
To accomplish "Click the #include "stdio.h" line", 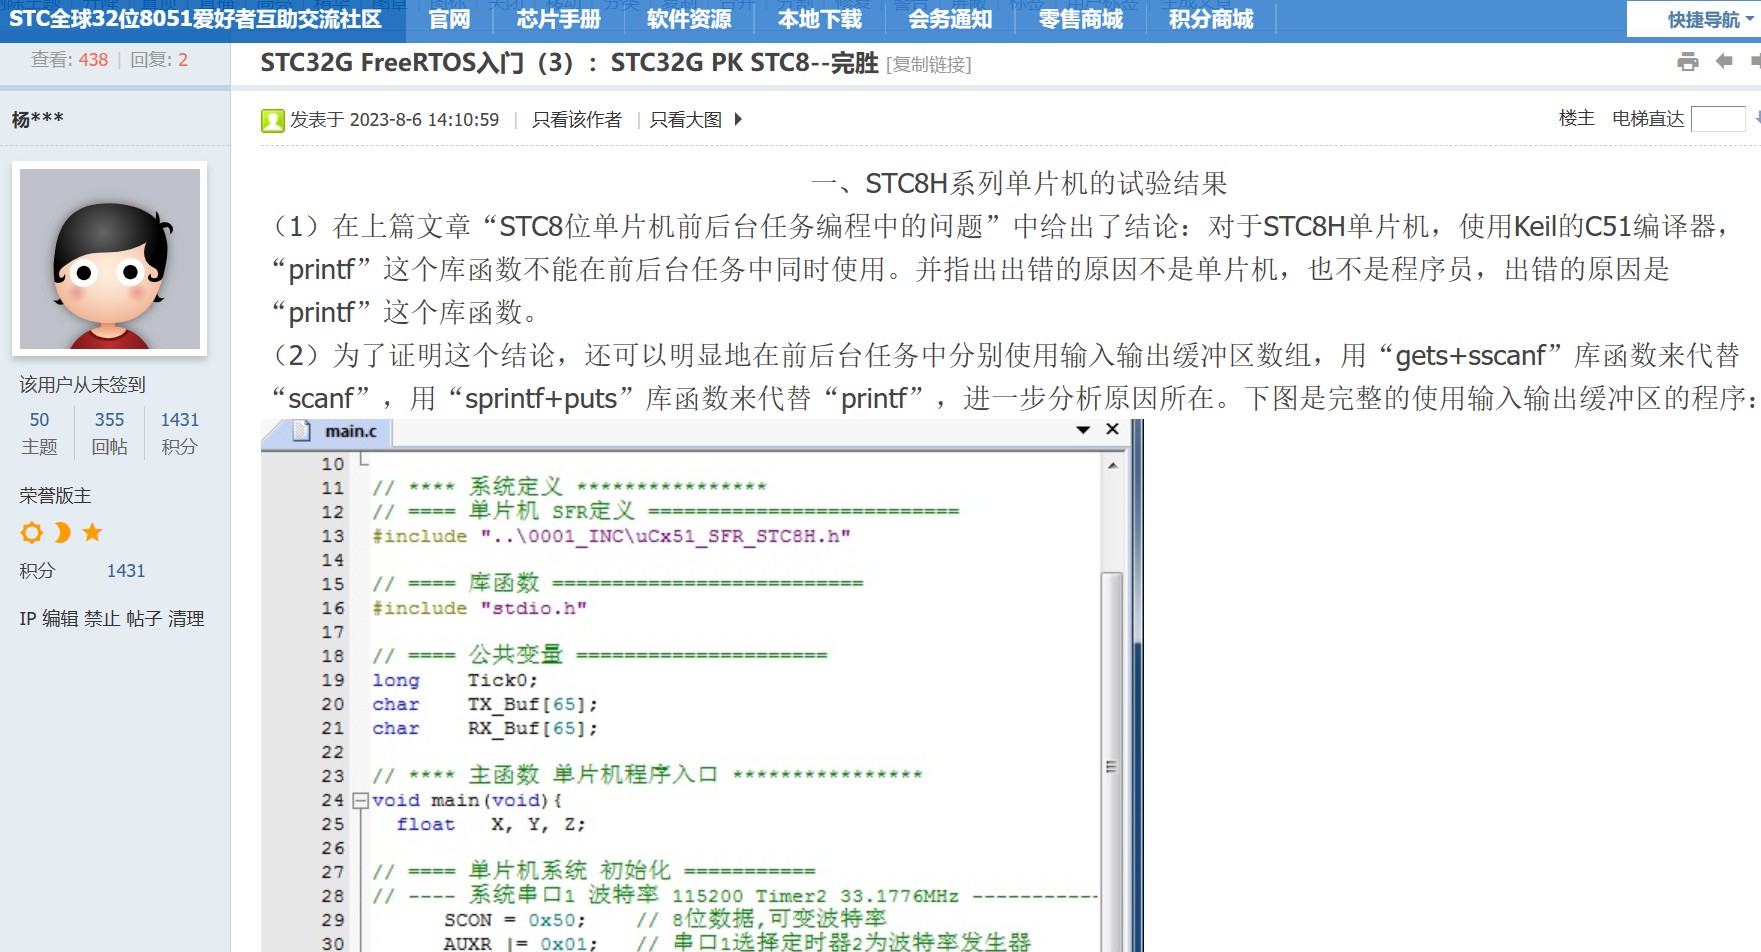I will (479, 609).
